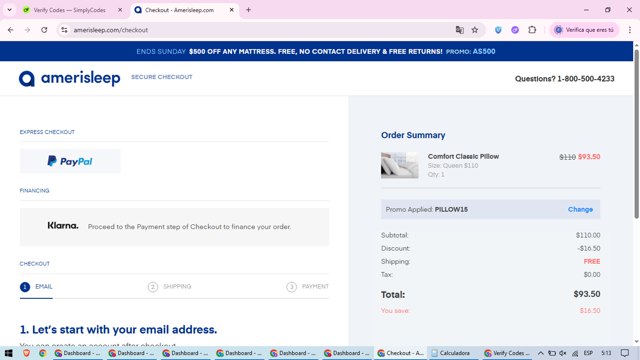This screenshot has height=360, width=640.
Task: Switch to the Verify Codes — SimplyCodes tab
Action: coord(69,10)
